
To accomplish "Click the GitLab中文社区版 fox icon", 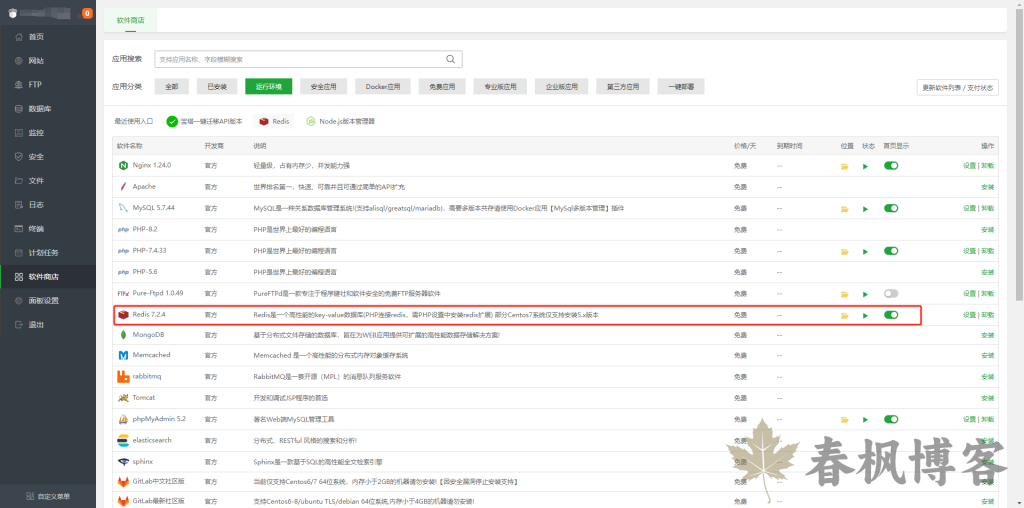I will [122, 482].
